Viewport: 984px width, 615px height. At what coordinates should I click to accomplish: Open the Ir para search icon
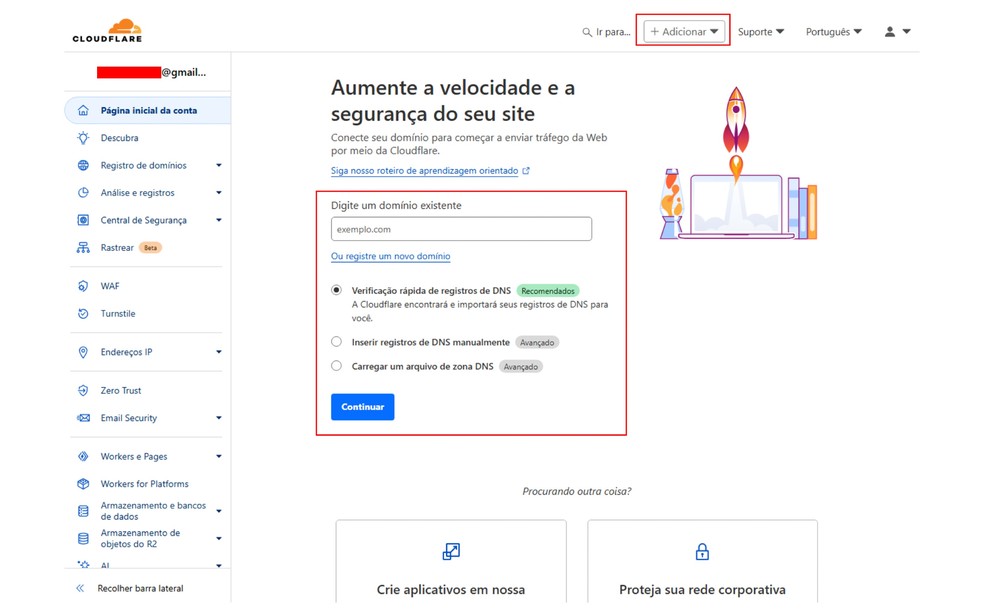586,31
